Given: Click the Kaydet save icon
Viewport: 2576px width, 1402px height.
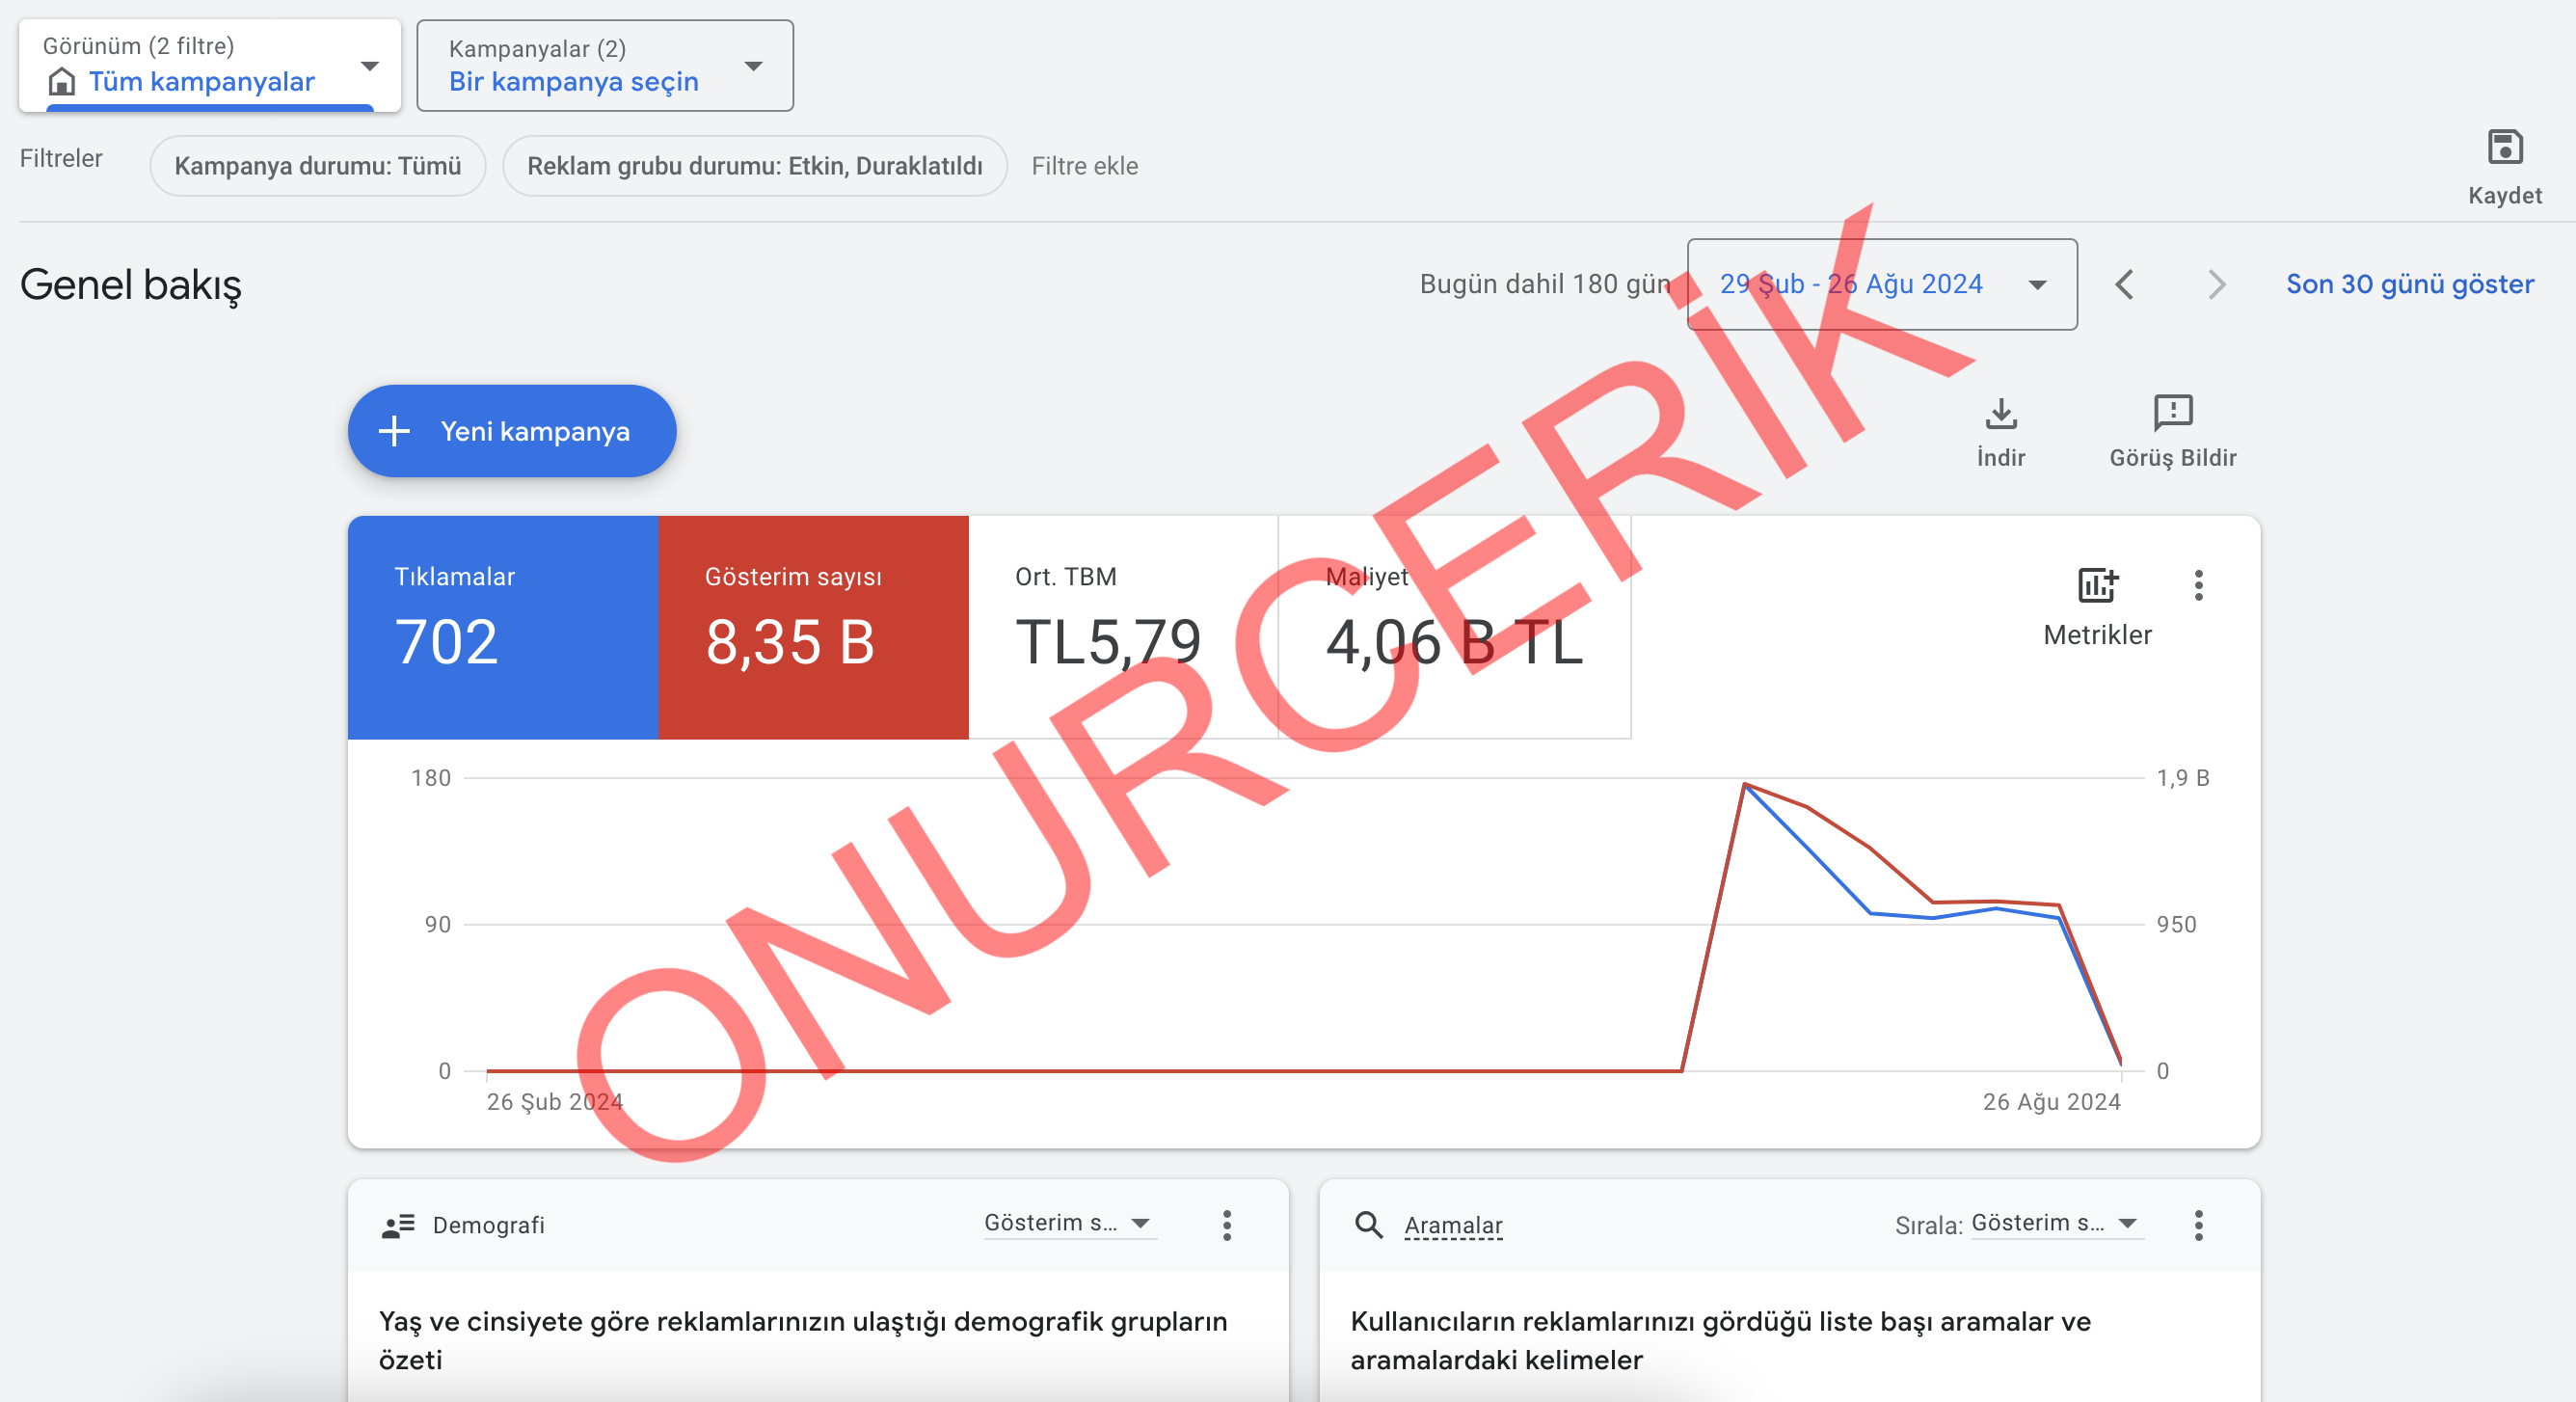Looking at the screenshot, I should coord(2504,148).
